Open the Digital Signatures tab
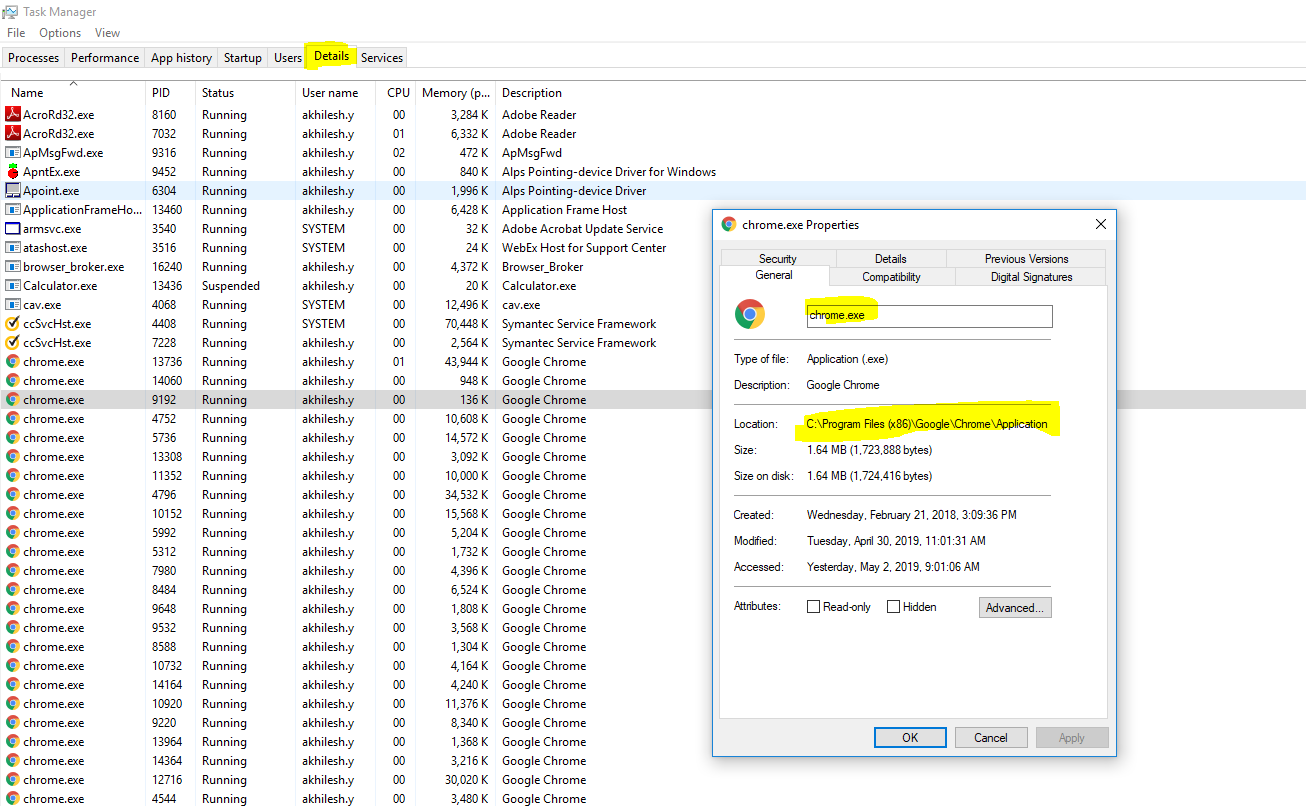 pos(1030,277)
